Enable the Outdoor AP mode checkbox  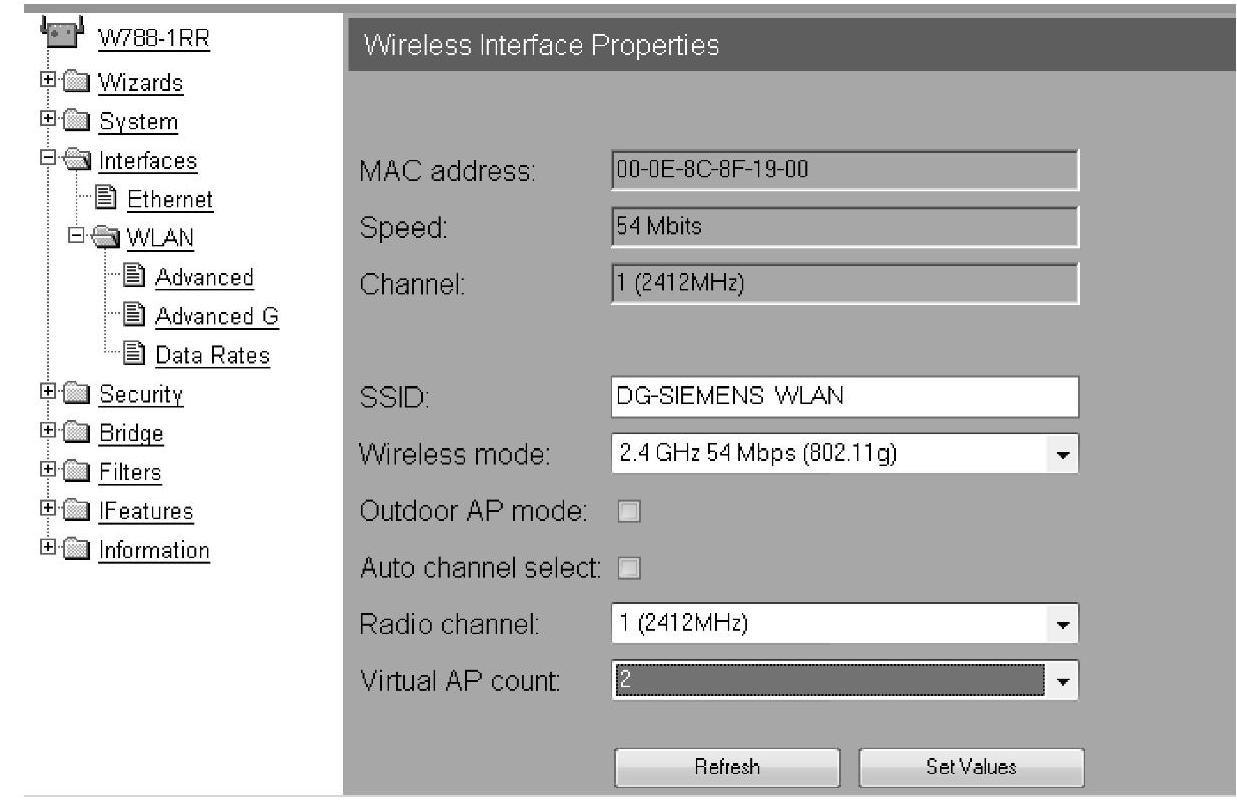point(629,512)
